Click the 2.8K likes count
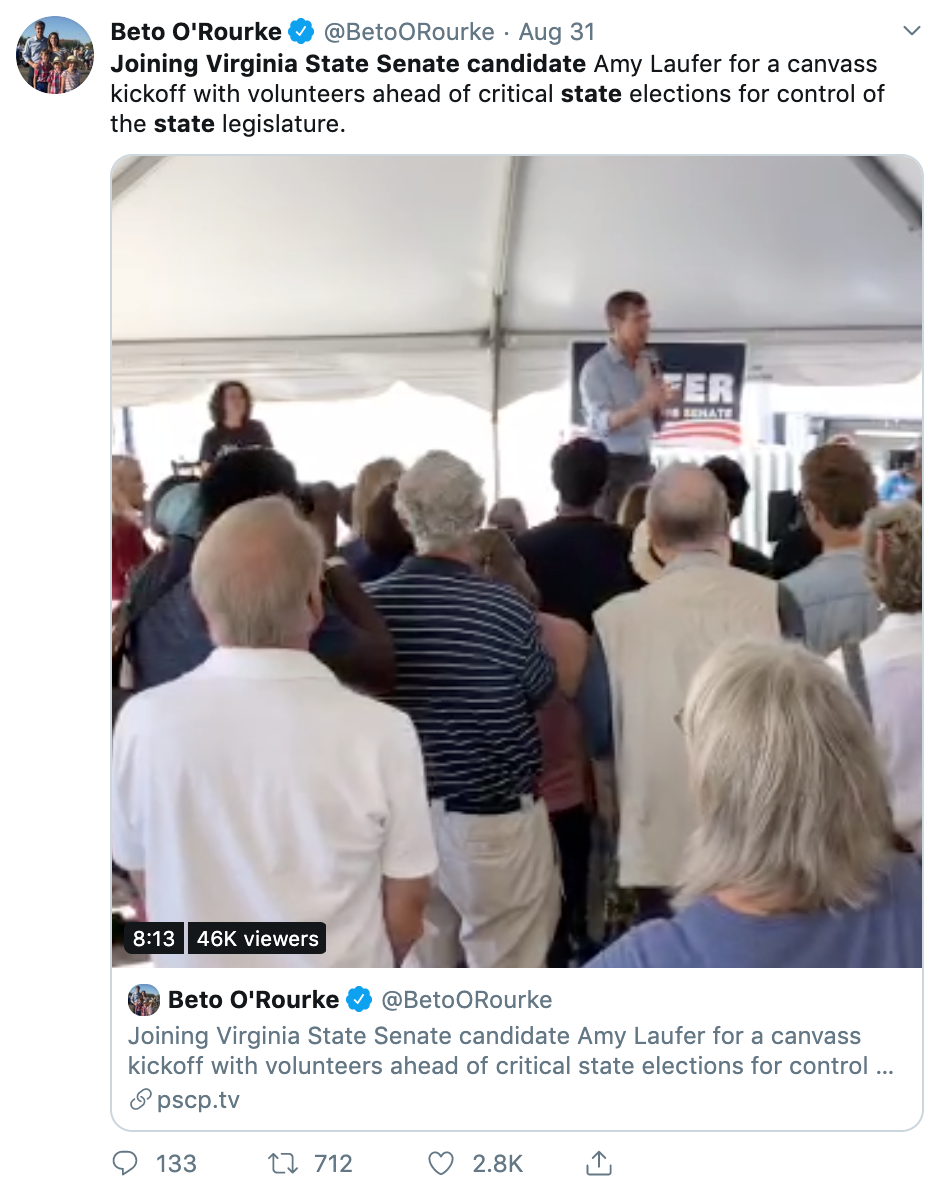The image size is (944, 1192). click(x=498, y=1163)
